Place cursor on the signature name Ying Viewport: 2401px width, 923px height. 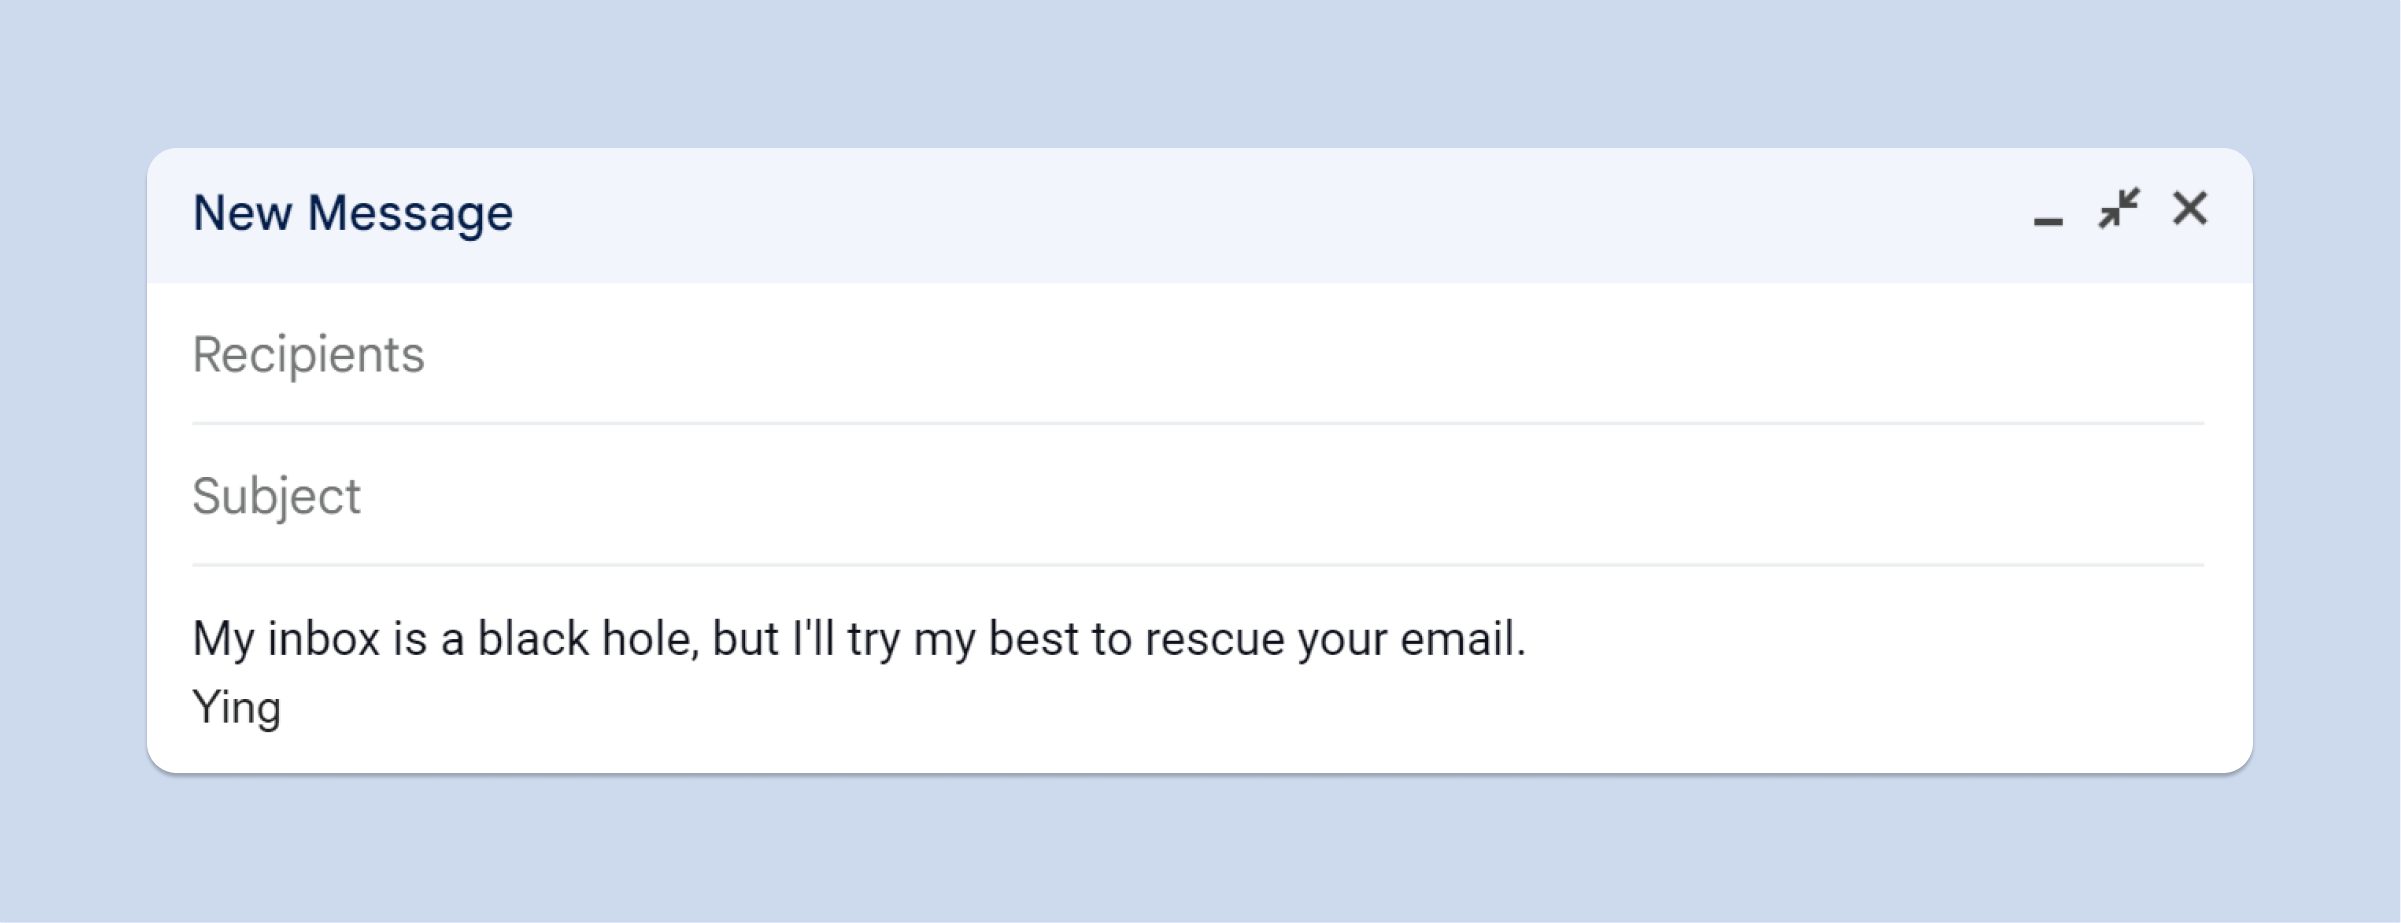[x=236, y=708]
